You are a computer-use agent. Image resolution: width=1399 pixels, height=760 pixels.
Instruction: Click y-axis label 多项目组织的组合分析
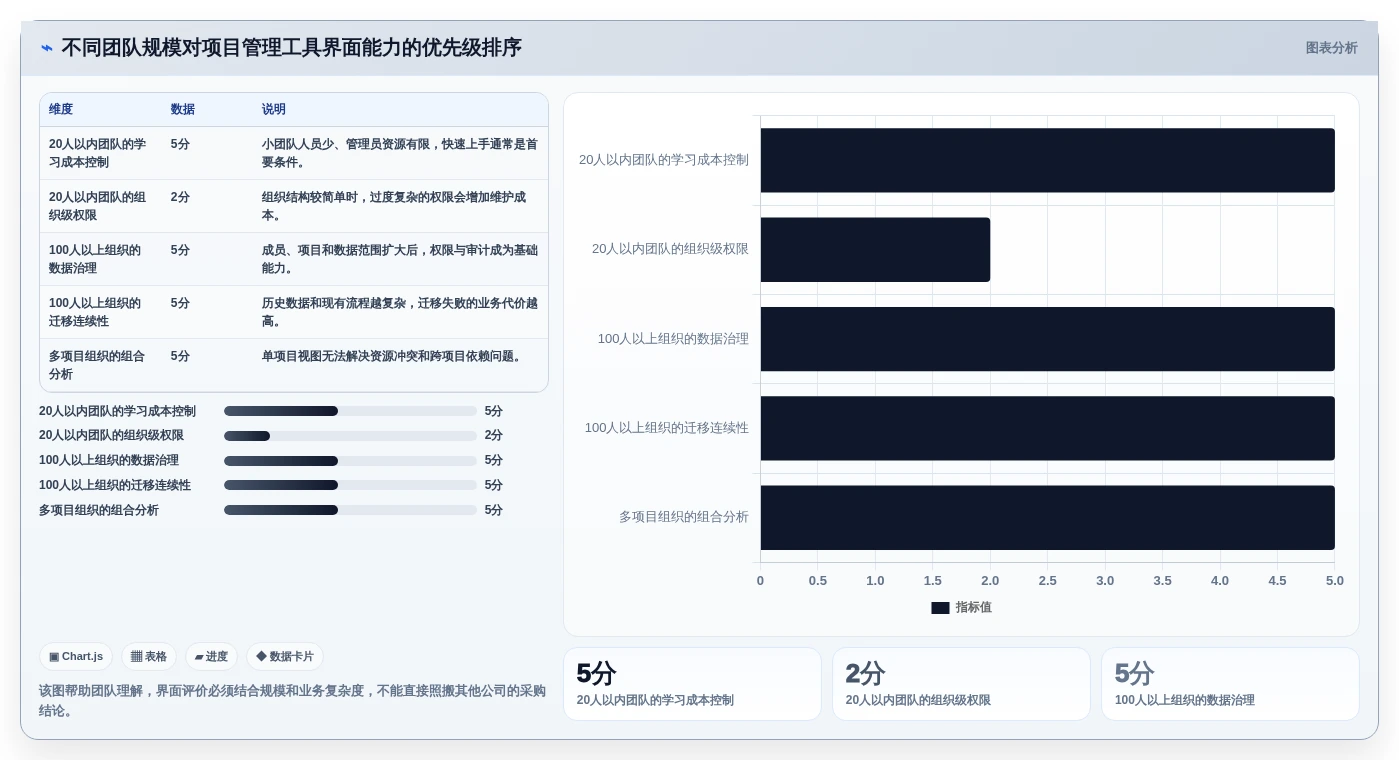pos(684,517)
